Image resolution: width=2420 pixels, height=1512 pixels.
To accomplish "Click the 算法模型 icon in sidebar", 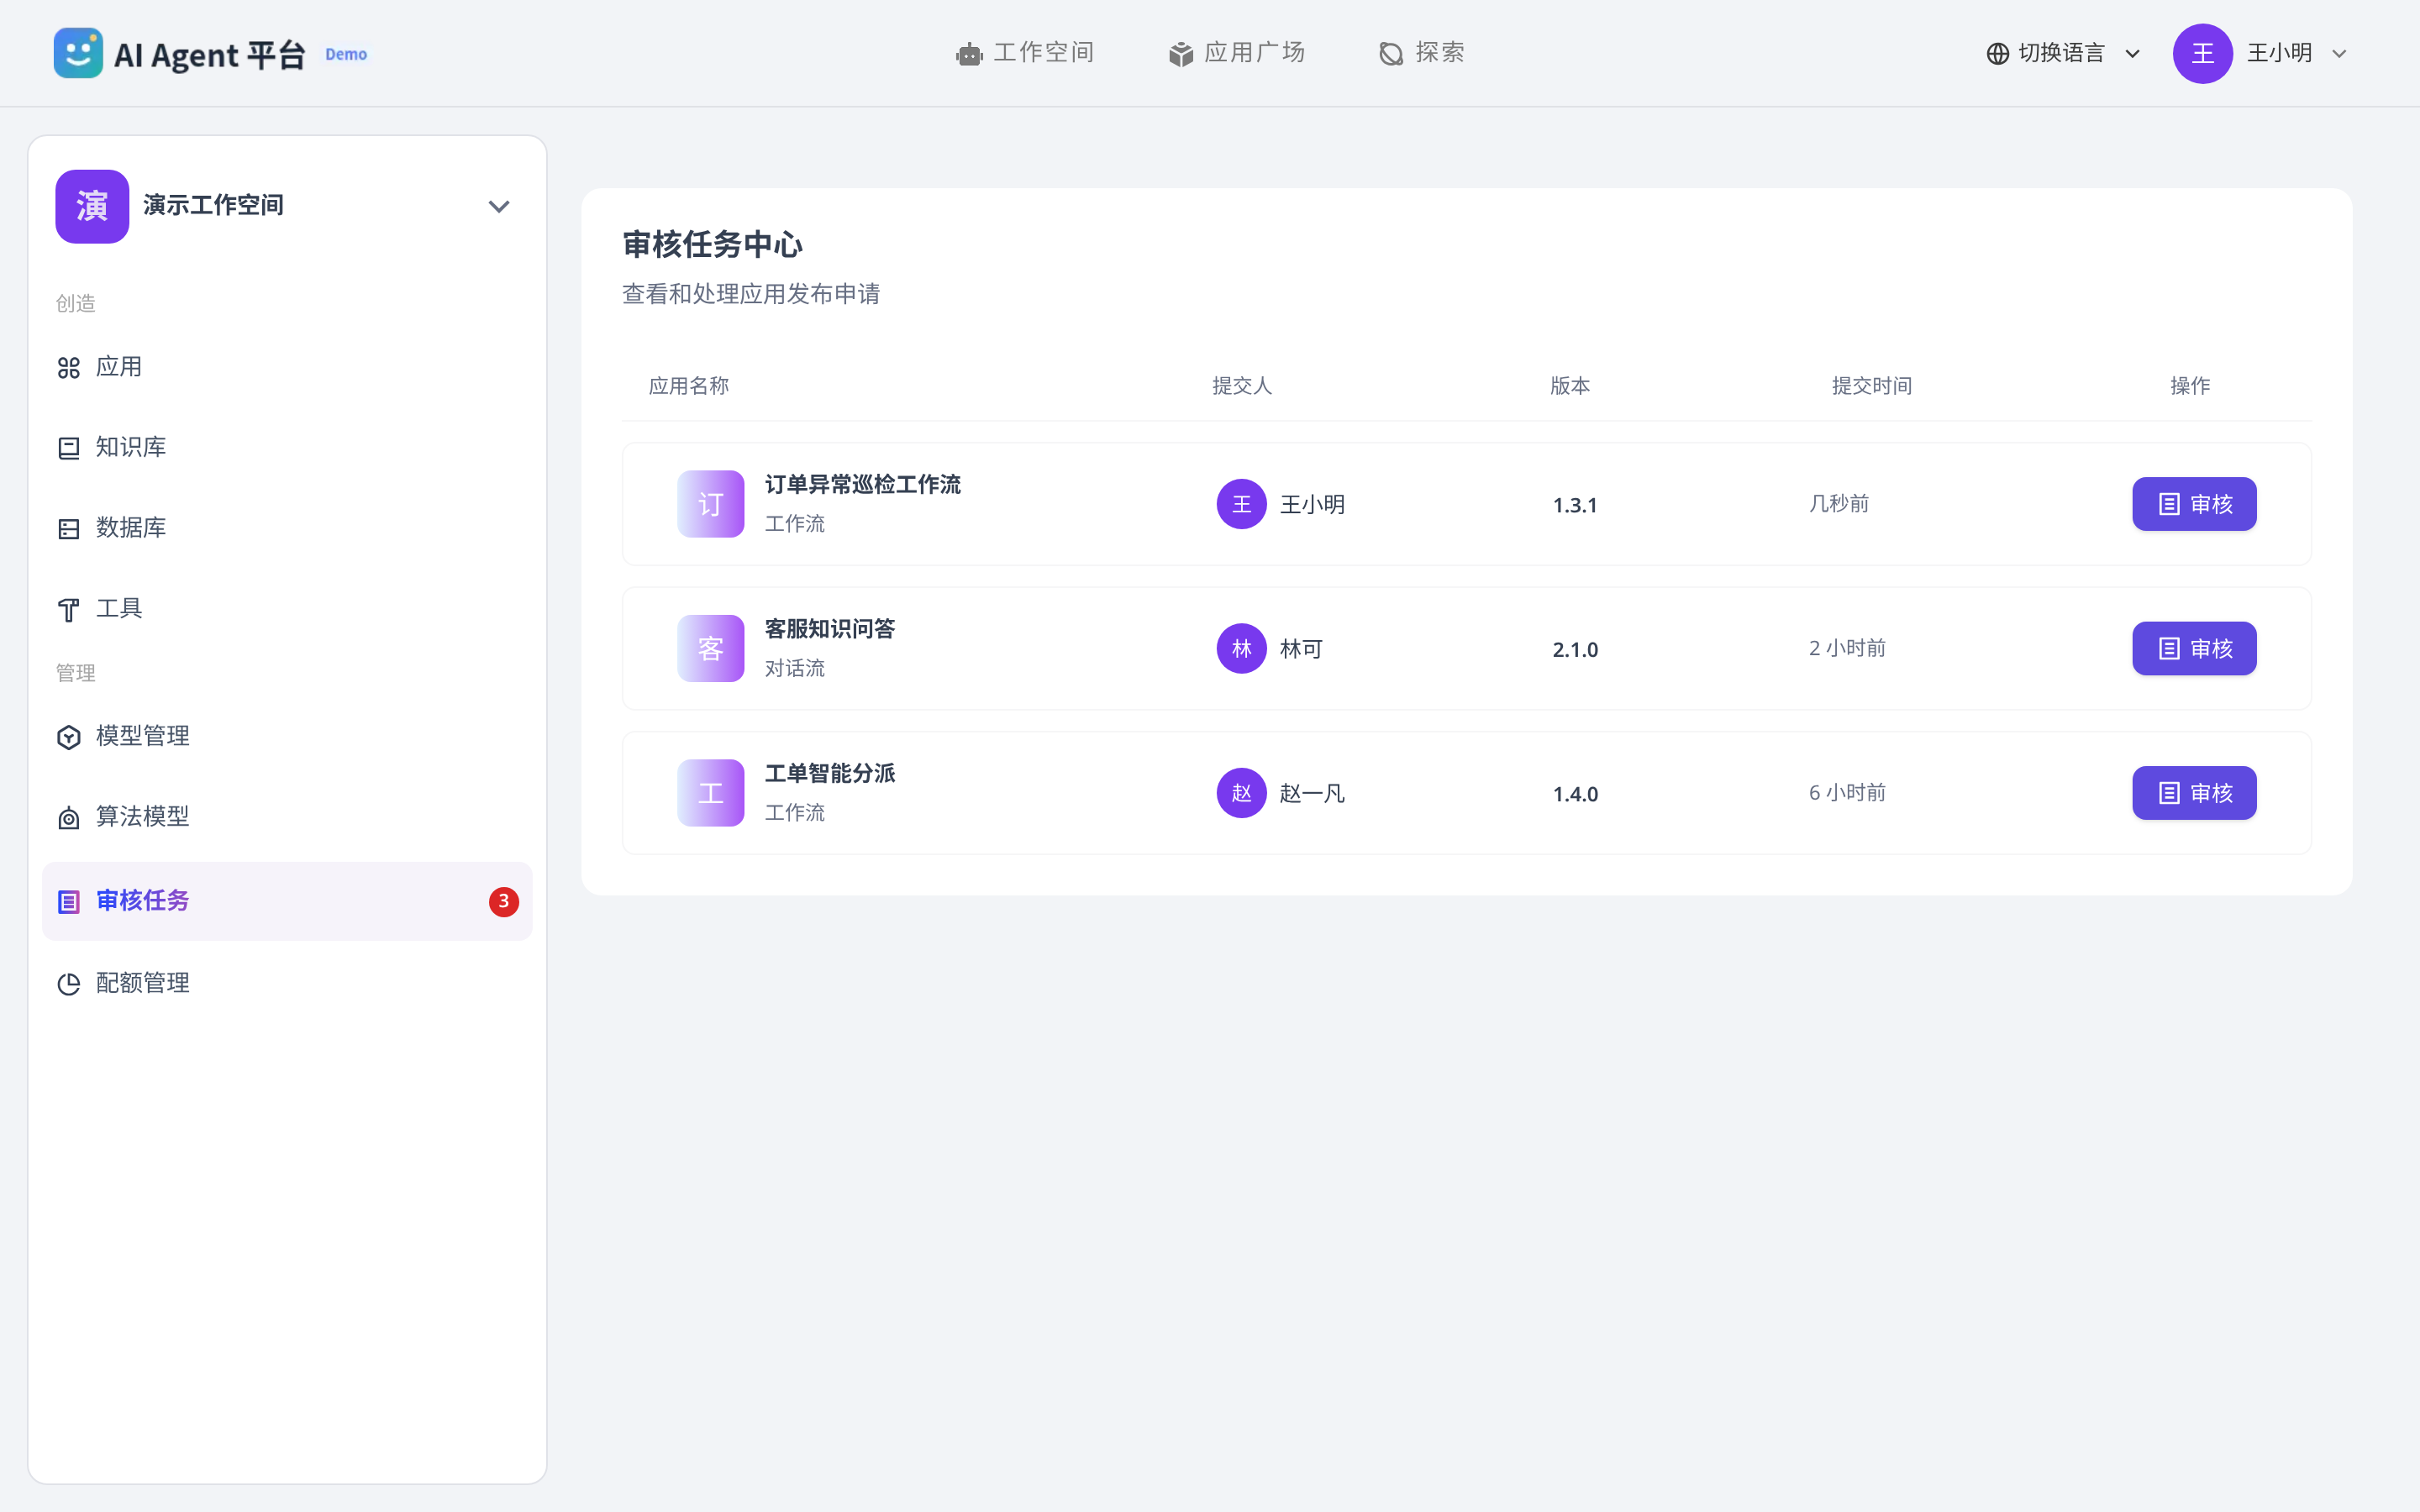I will point(69,818).
